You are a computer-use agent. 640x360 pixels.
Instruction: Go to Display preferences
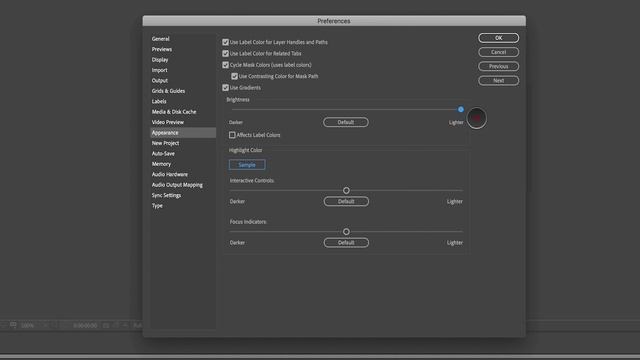(x=160, y=60)
